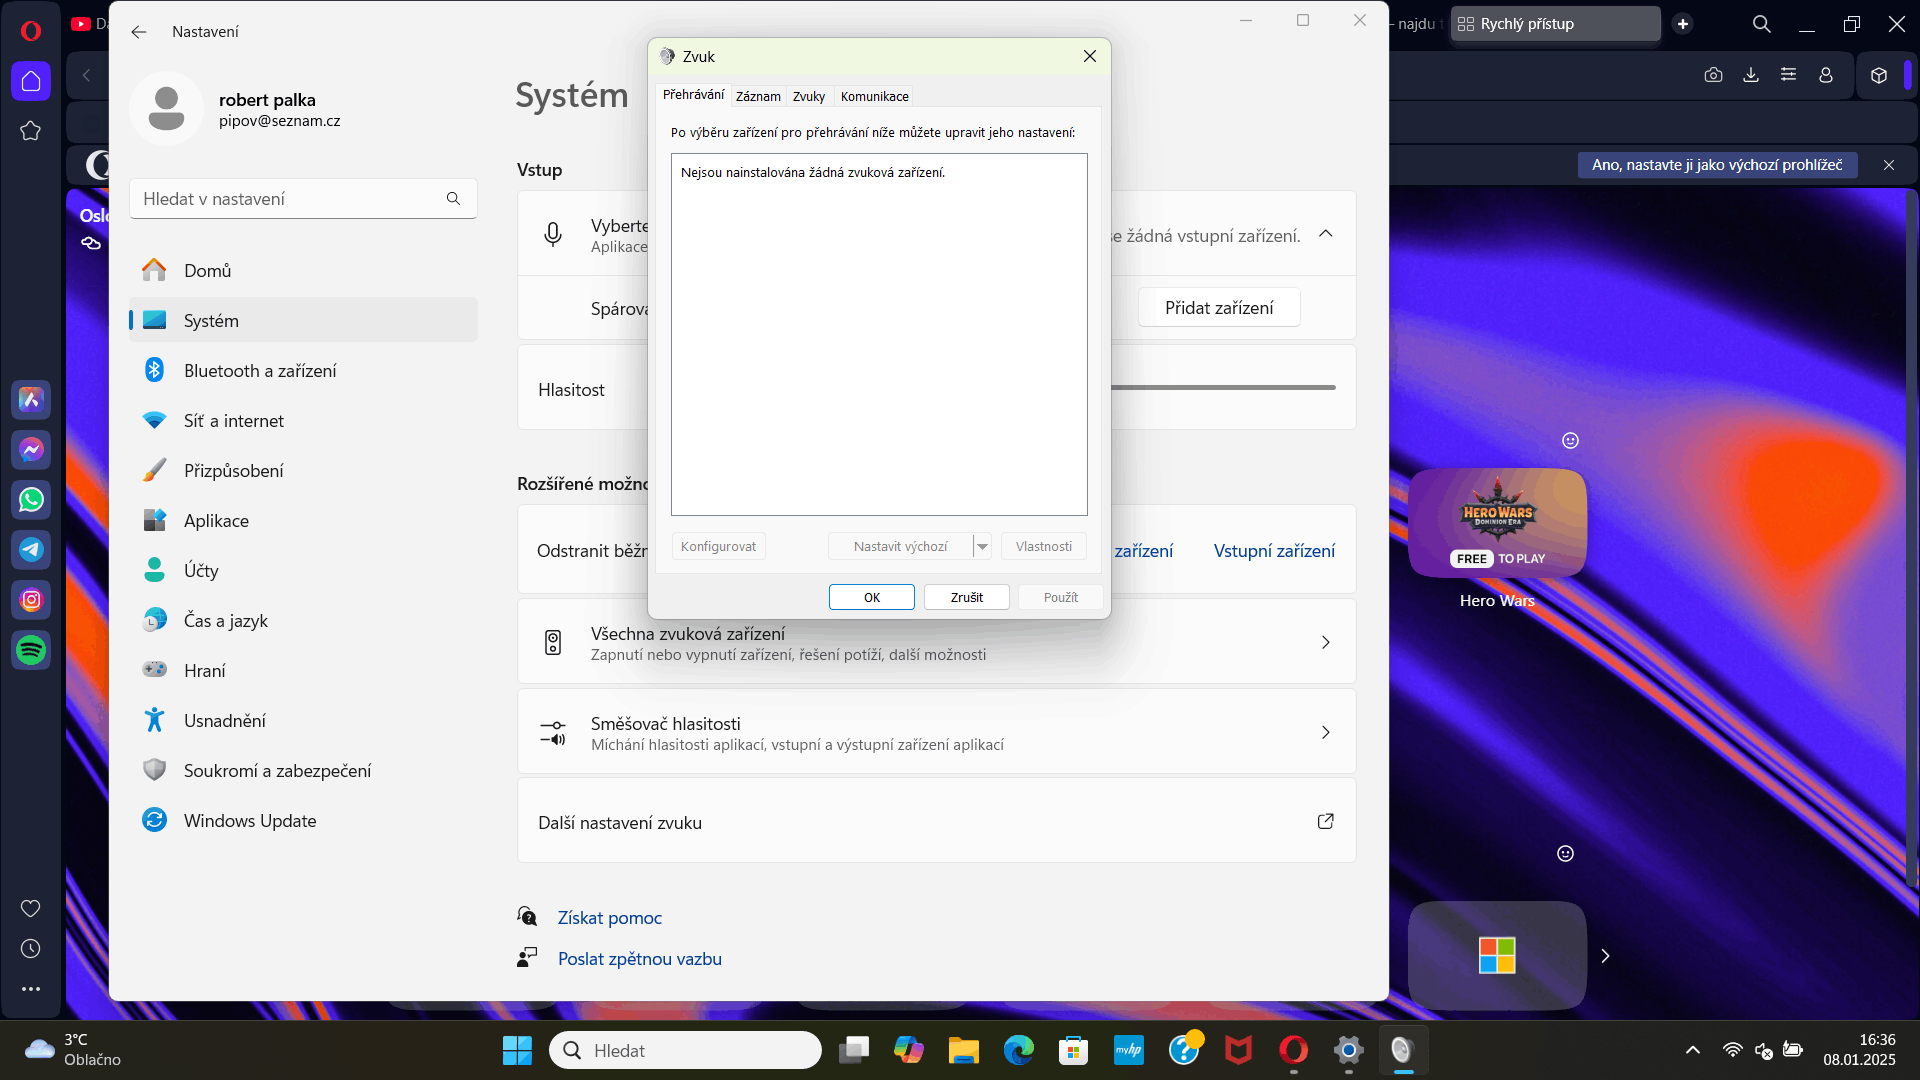
Task: Switch to the Záznam tab
Action: click(x=758, y=97)
